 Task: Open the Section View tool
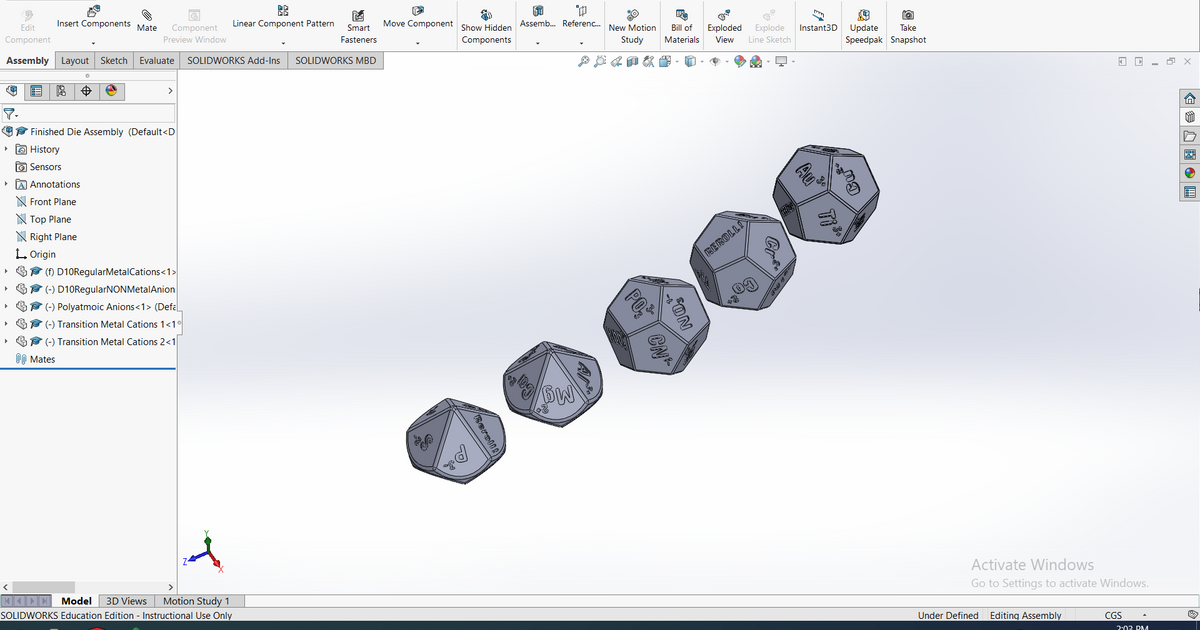(633, 61)
